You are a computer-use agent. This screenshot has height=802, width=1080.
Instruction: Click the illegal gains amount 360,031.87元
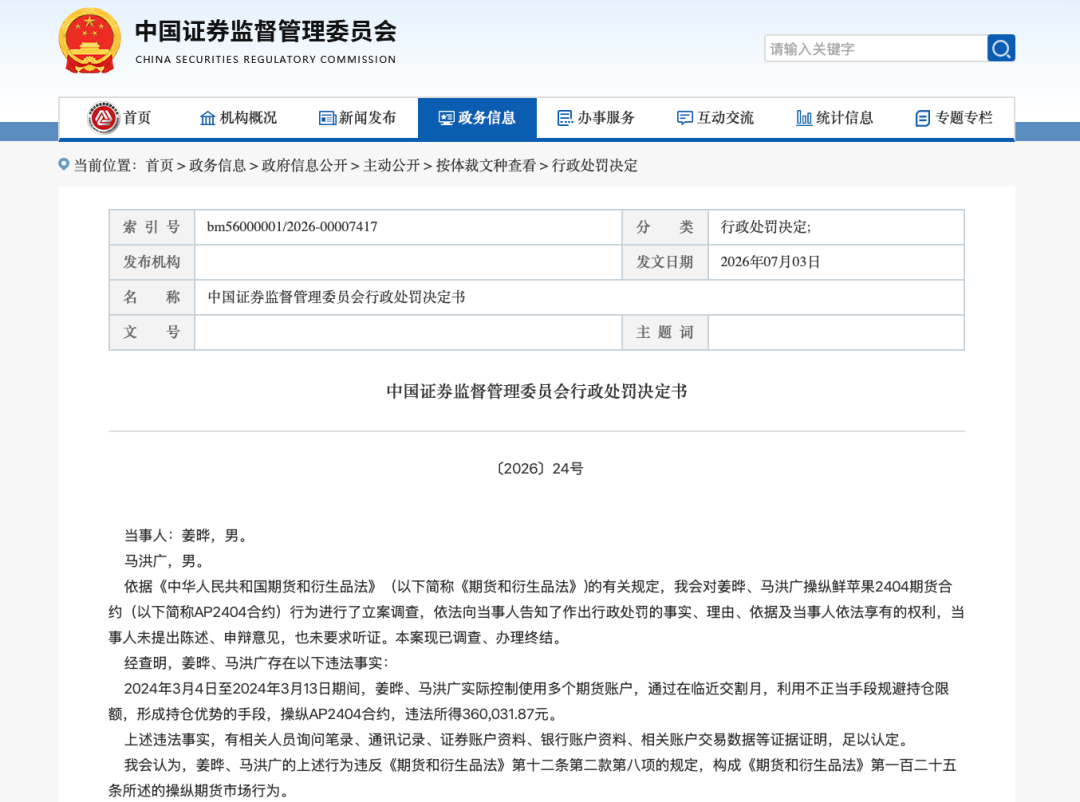505,714
